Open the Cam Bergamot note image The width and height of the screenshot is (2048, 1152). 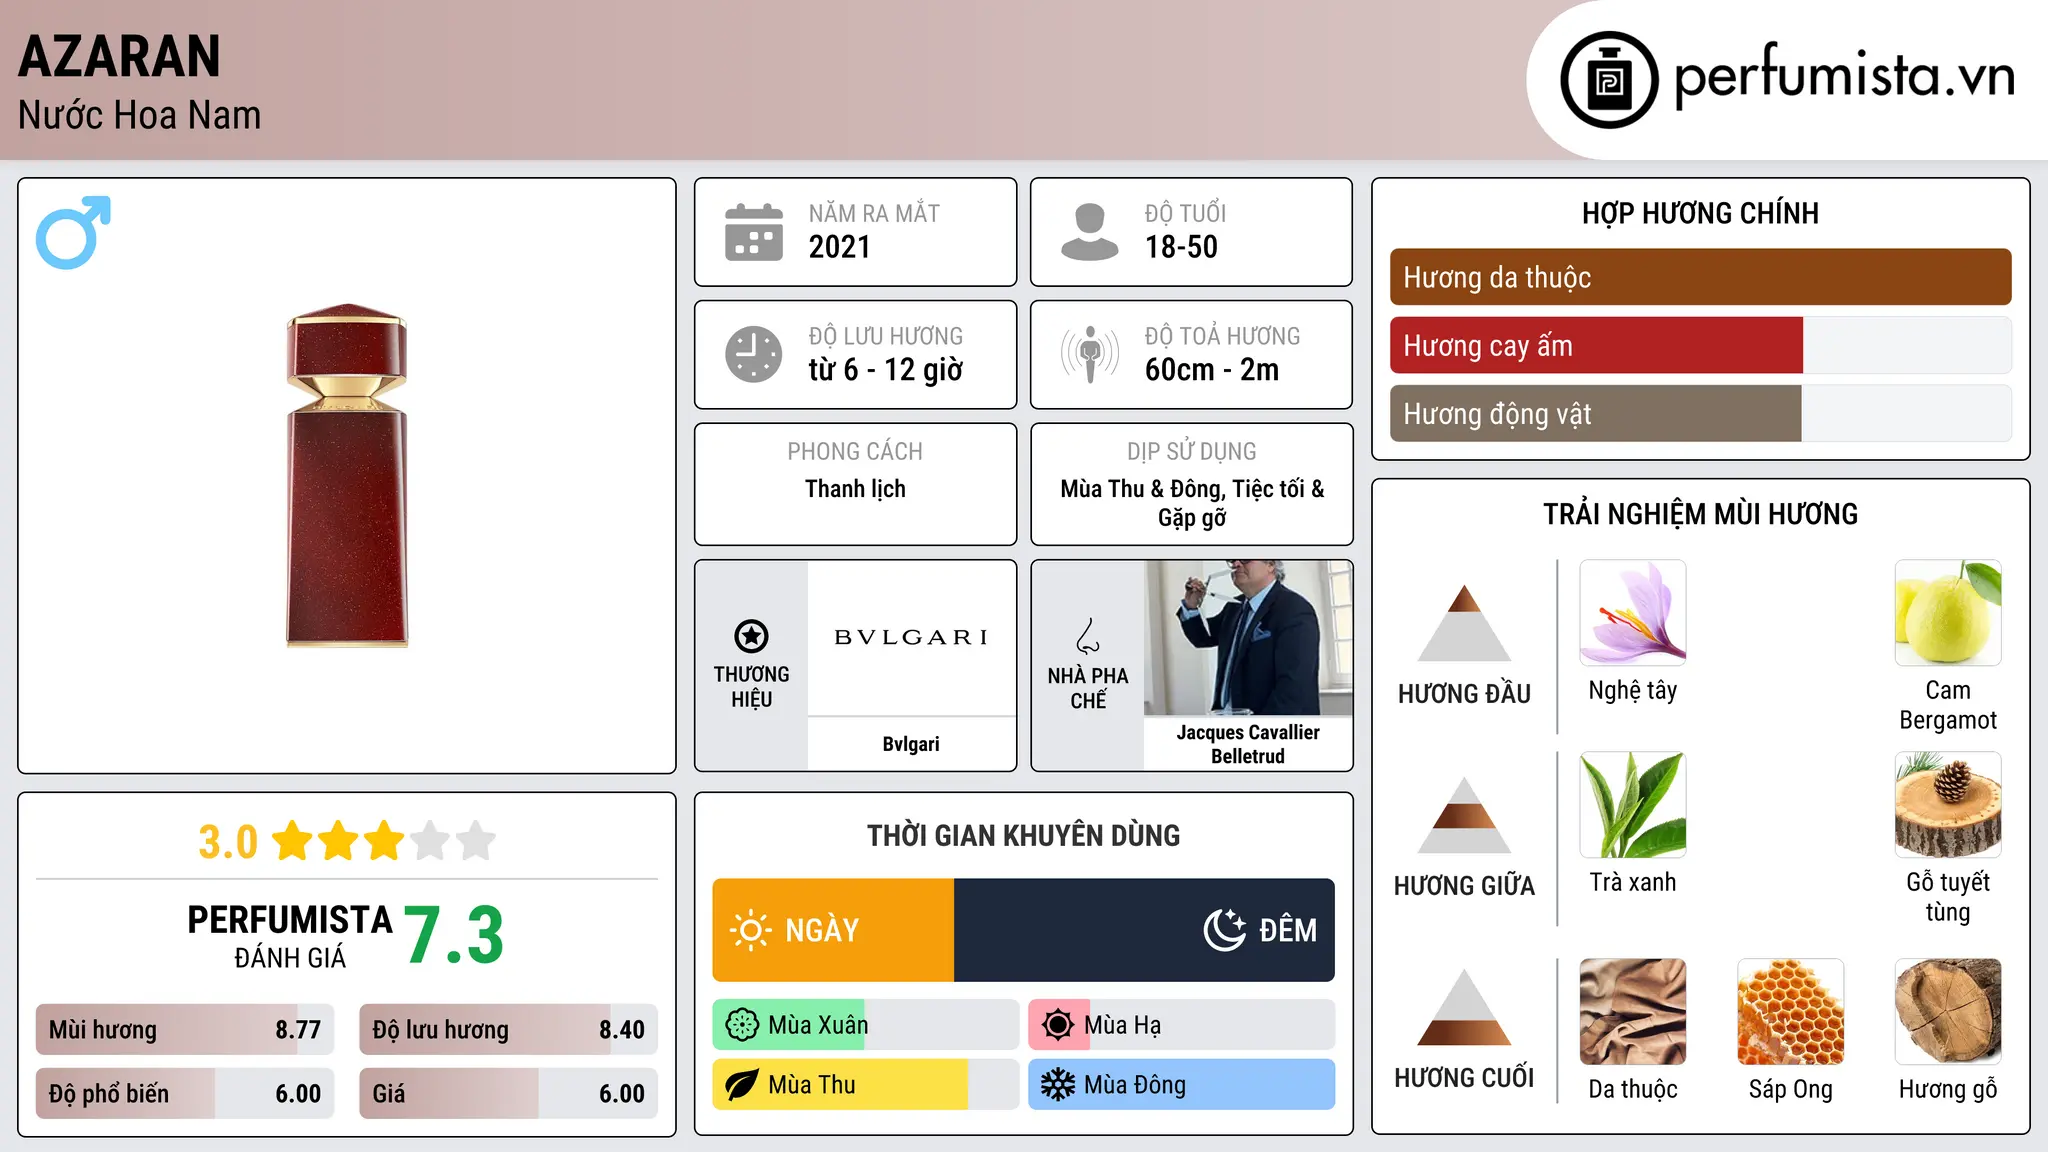(x=1948, y=613)
